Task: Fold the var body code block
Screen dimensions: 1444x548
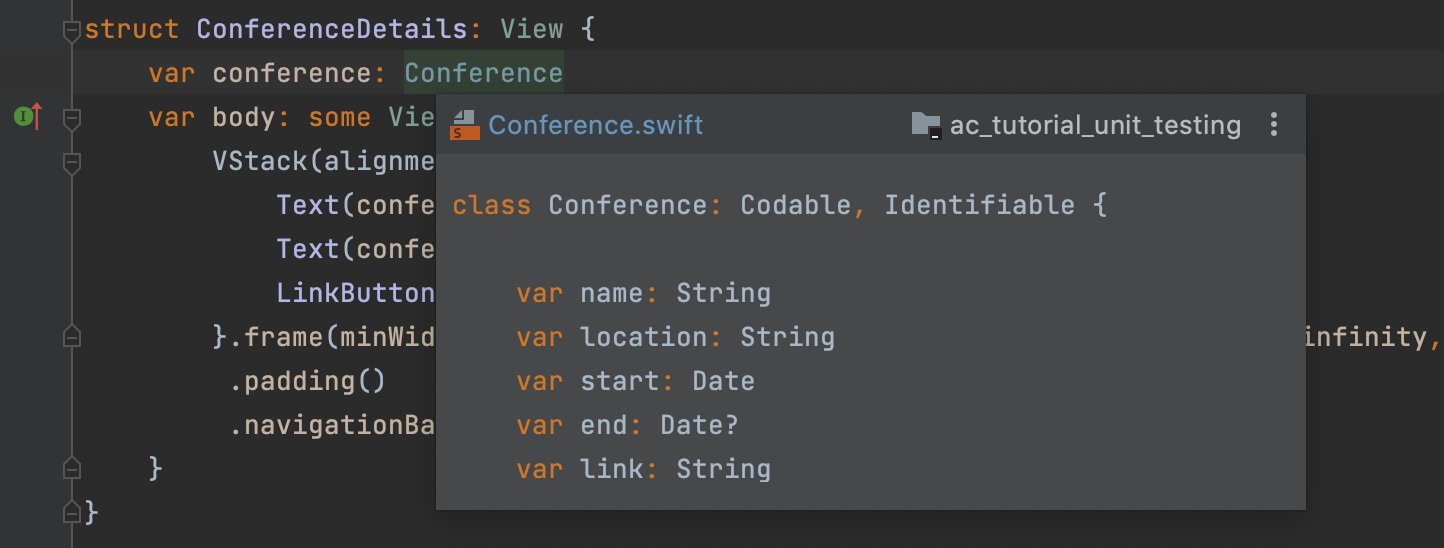Action: point(71,118)
